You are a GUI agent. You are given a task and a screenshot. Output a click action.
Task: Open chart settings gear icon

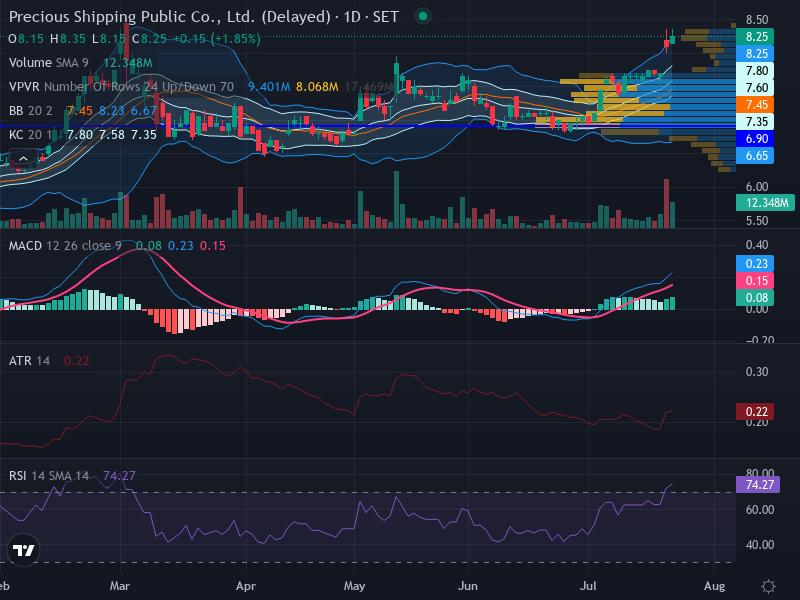(x=768, y=586)
